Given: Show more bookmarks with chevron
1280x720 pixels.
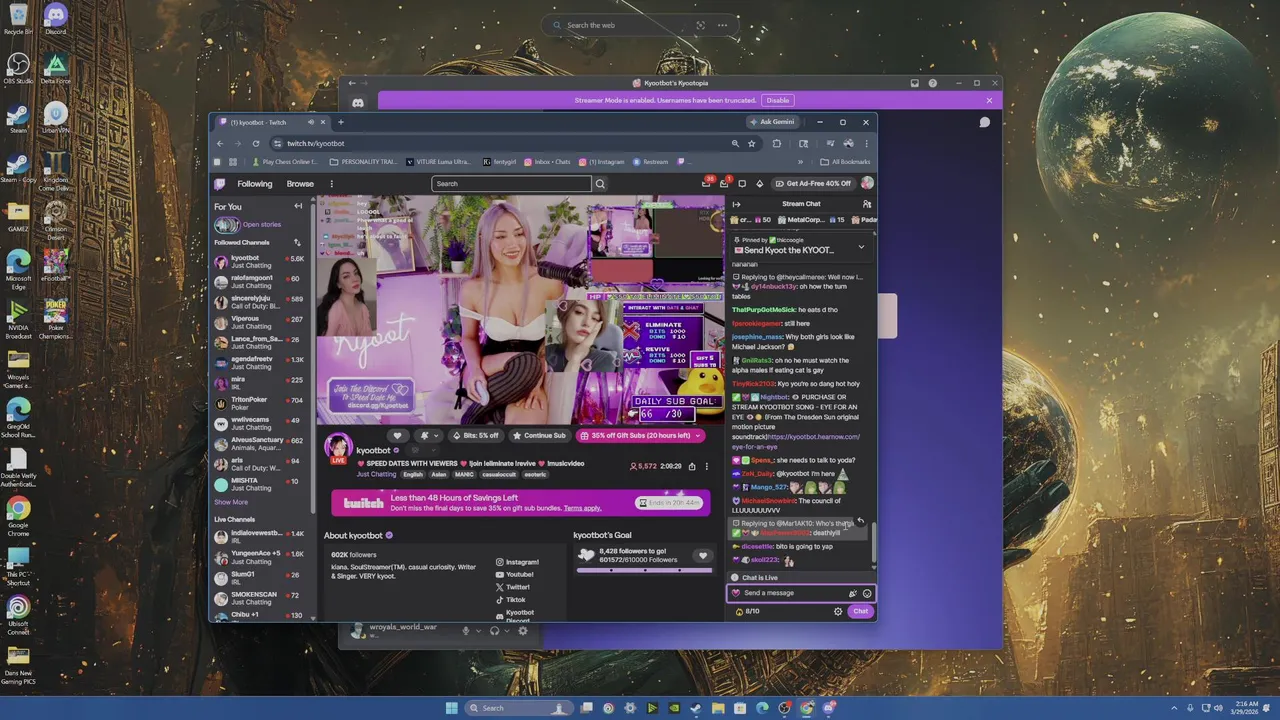Looking at the screenshot, I should (x=800, y=162).
